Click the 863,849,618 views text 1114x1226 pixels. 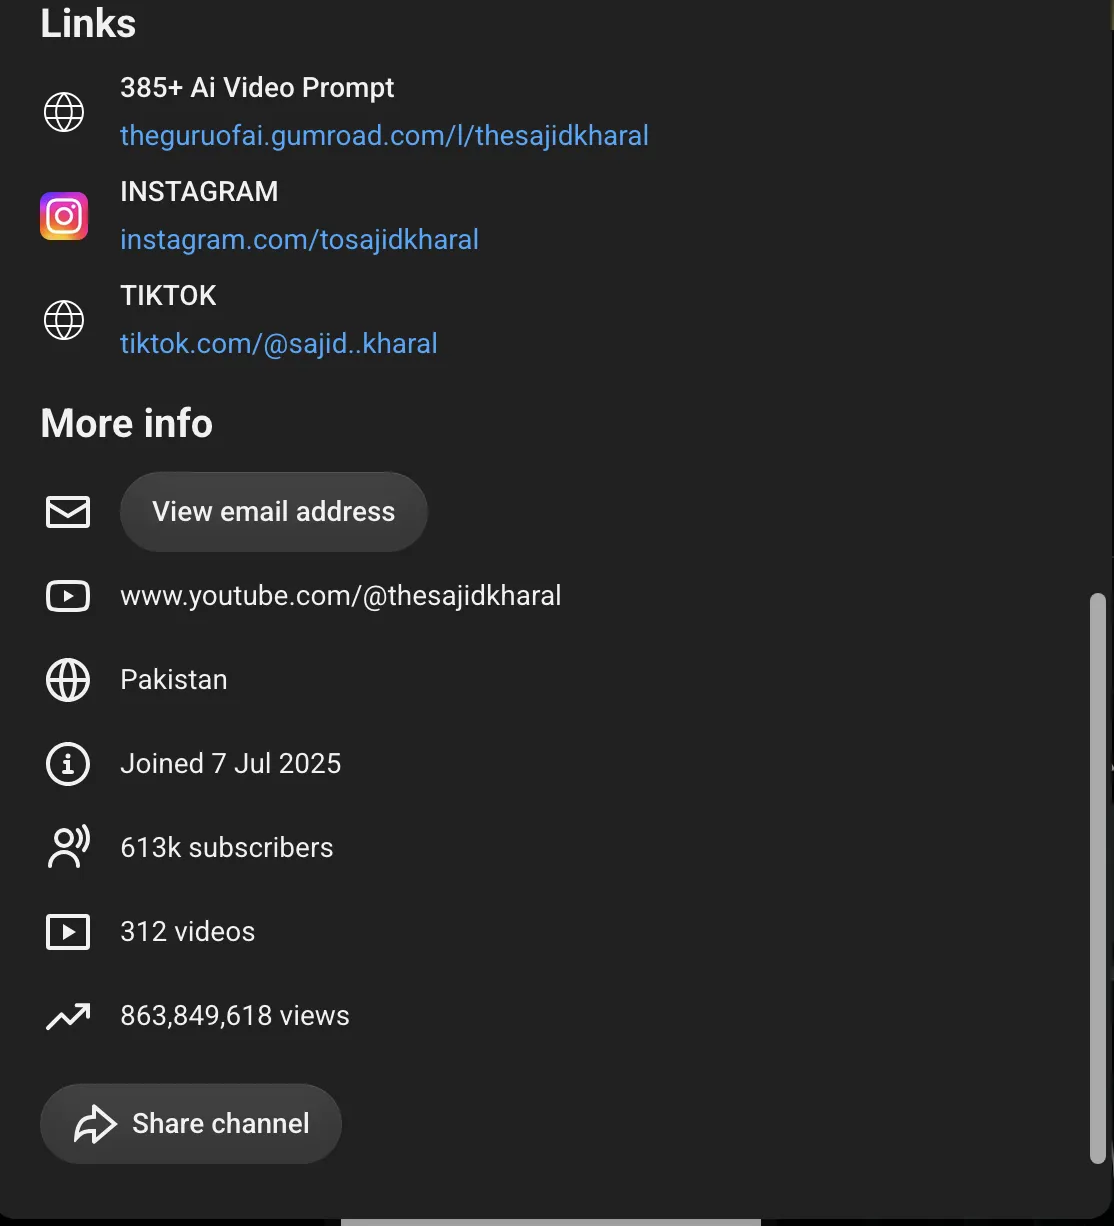(x=235, y=1016)
